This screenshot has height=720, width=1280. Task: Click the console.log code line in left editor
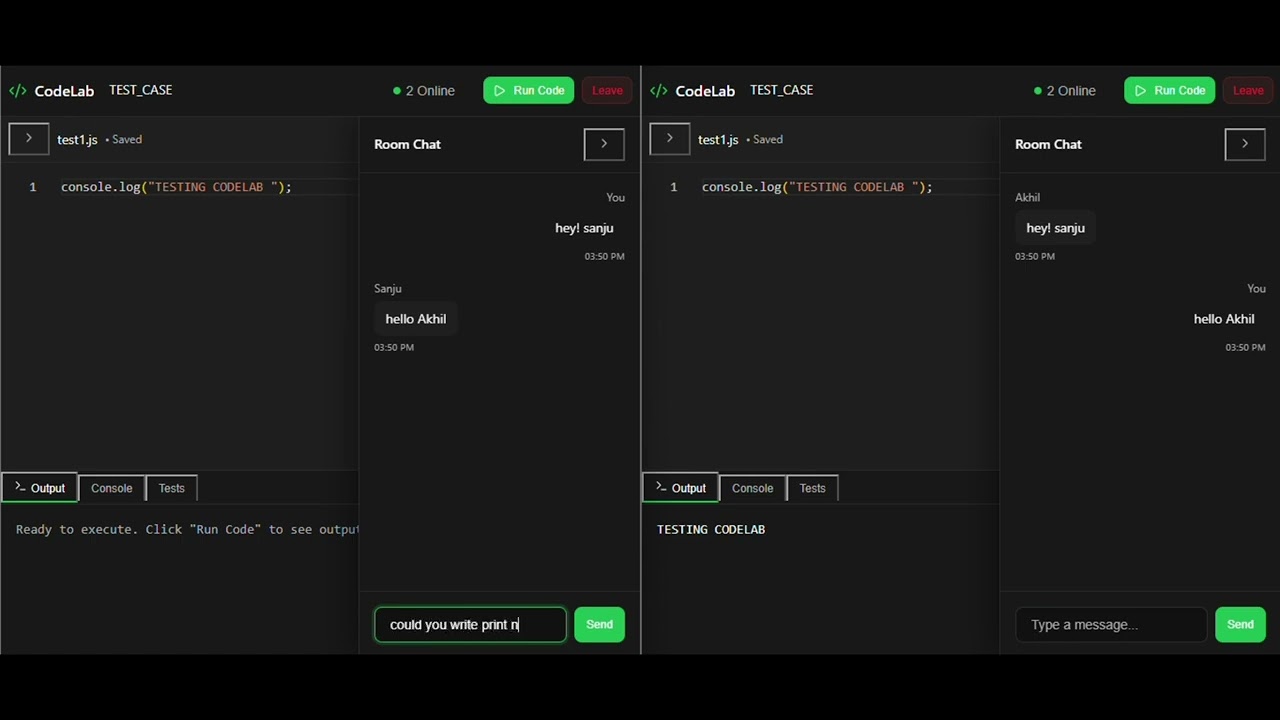[x=176, y=187]
